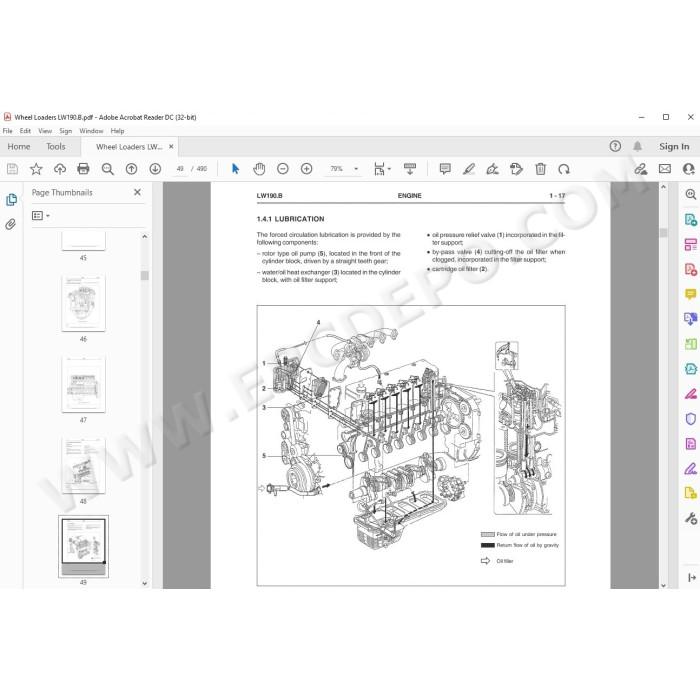Image resolution: width=700 pixels, height=700 pixels.
Task: Open the Protect shield tool
Action: click(691, 419)
